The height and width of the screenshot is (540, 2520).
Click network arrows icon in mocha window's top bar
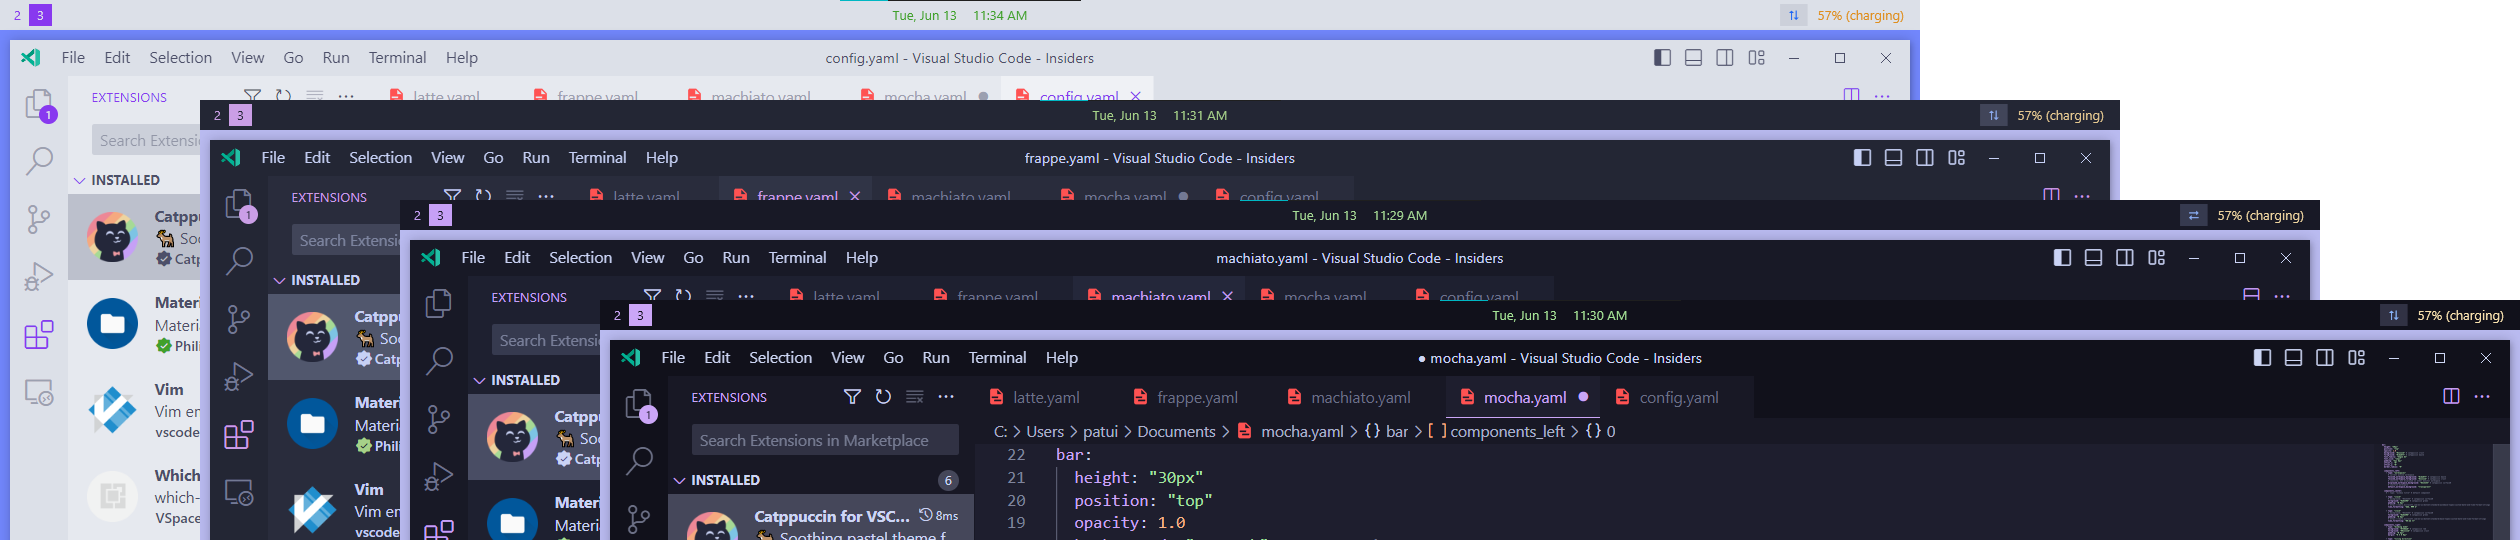[2393, 315]
